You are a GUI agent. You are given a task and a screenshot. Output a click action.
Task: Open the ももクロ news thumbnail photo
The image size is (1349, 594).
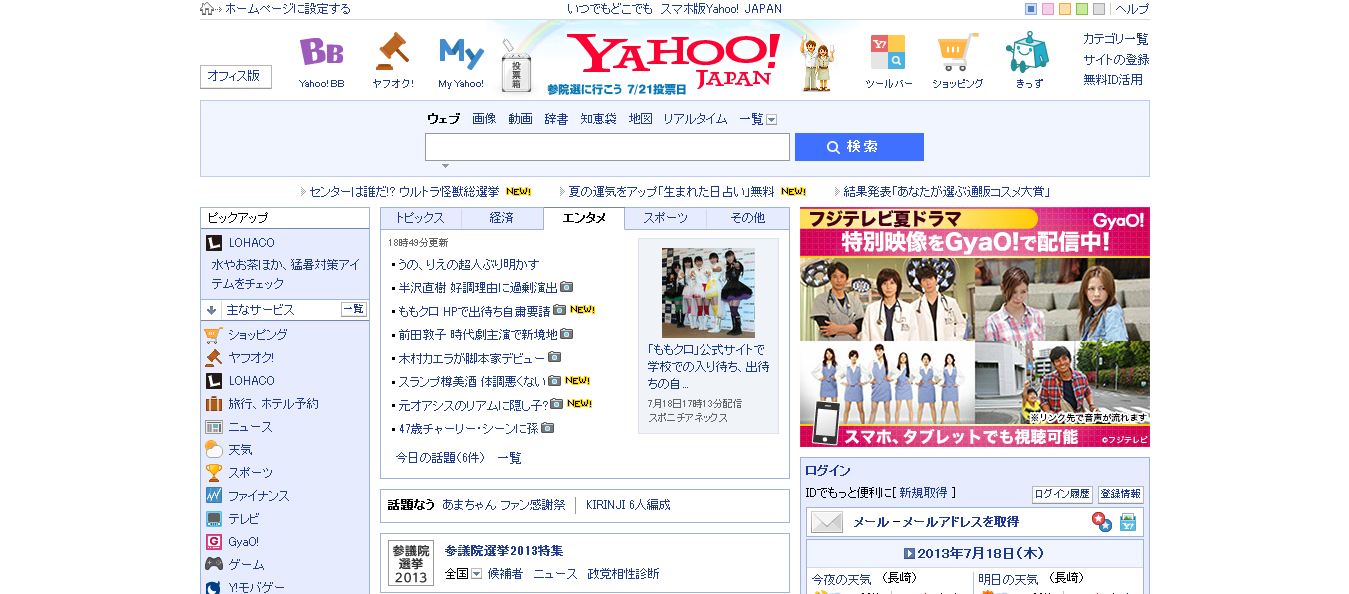[708, 293]
